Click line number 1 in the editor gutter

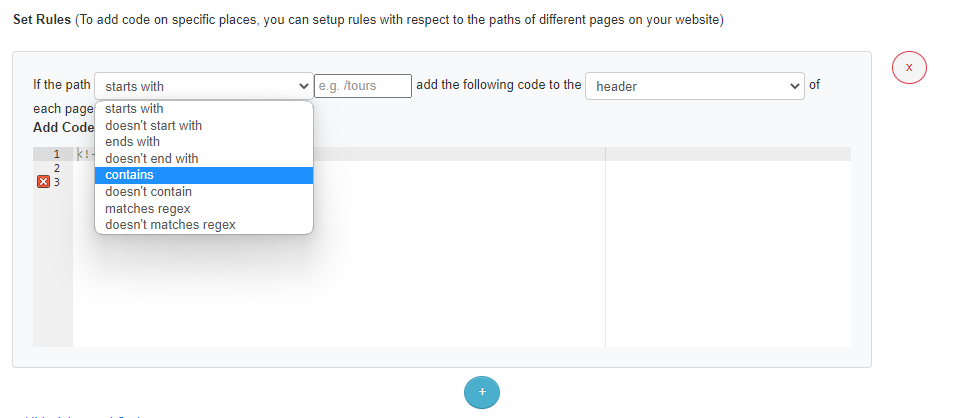click(x=57, y=154)
